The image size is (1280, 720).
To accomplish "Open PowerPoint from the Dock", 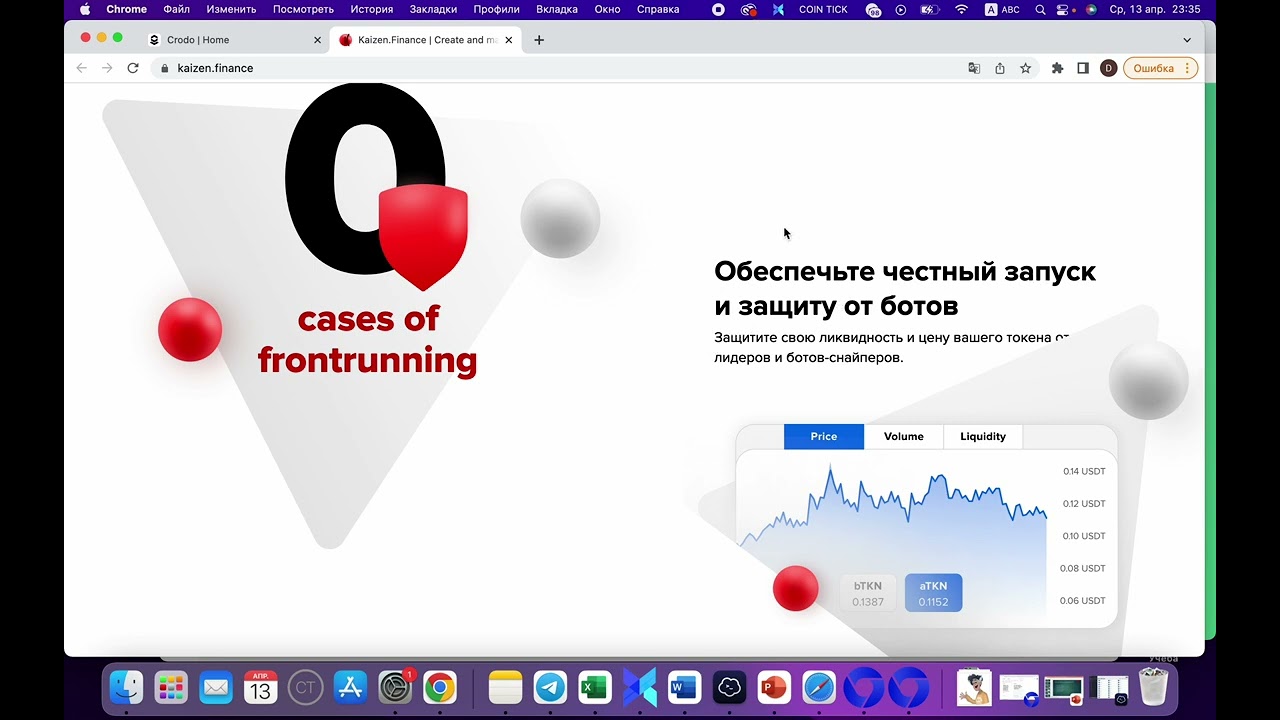I will click(x=774, y=687).
